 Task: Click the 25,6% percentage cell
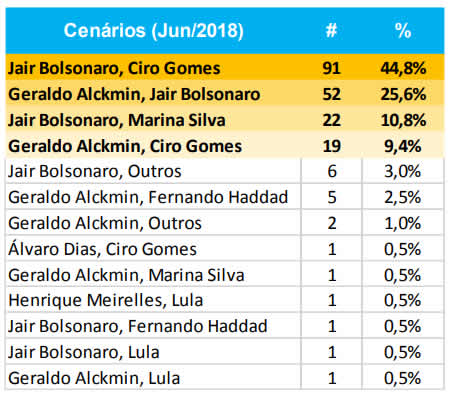point(403,94)
